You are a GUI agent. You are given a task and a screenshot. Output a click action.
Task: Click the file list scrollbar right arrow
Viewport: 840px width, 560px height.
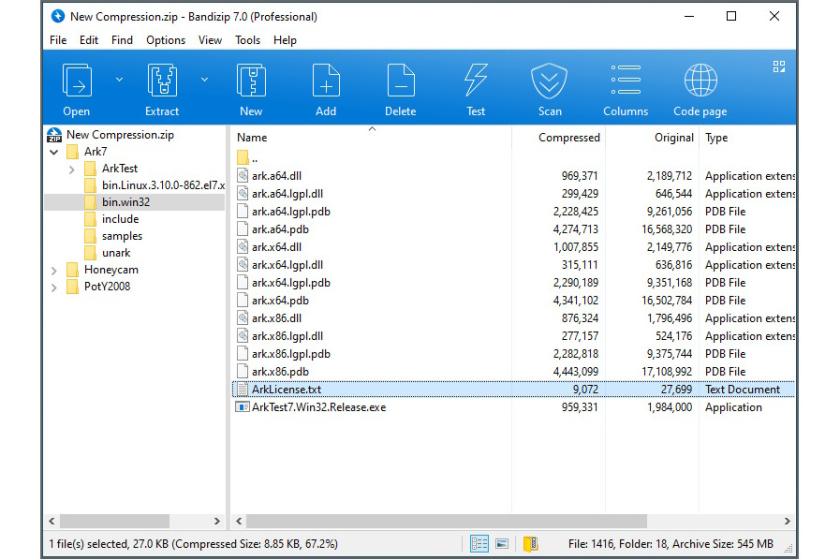787,521
